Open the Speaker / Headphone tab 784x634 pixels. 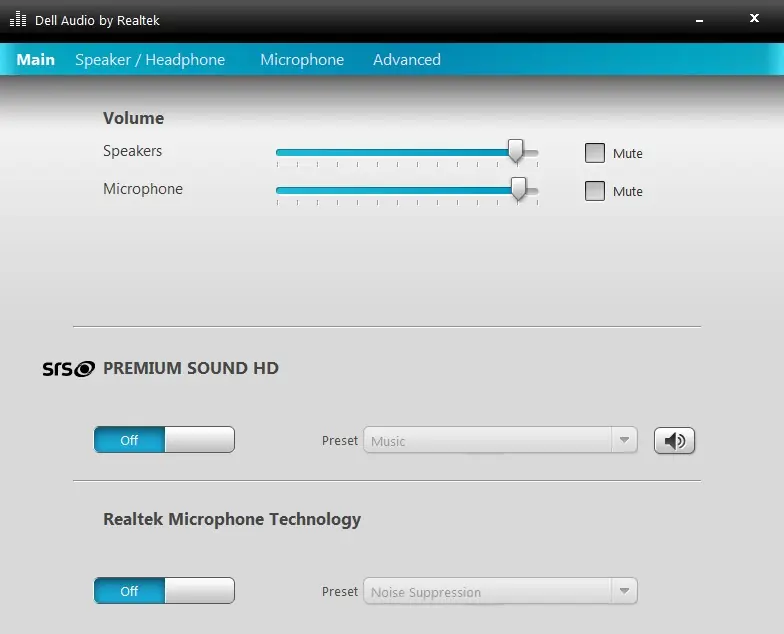(x=150, y=60)
